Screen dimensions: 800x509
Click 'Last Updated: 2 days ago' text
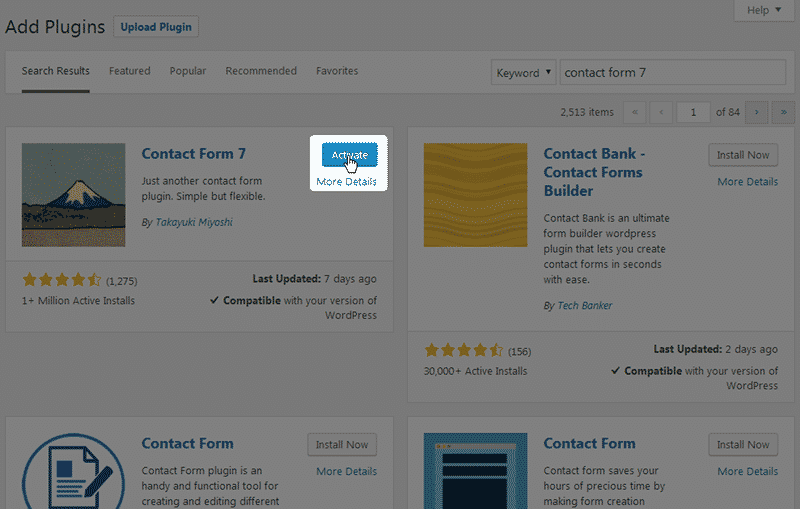(716, 349)
